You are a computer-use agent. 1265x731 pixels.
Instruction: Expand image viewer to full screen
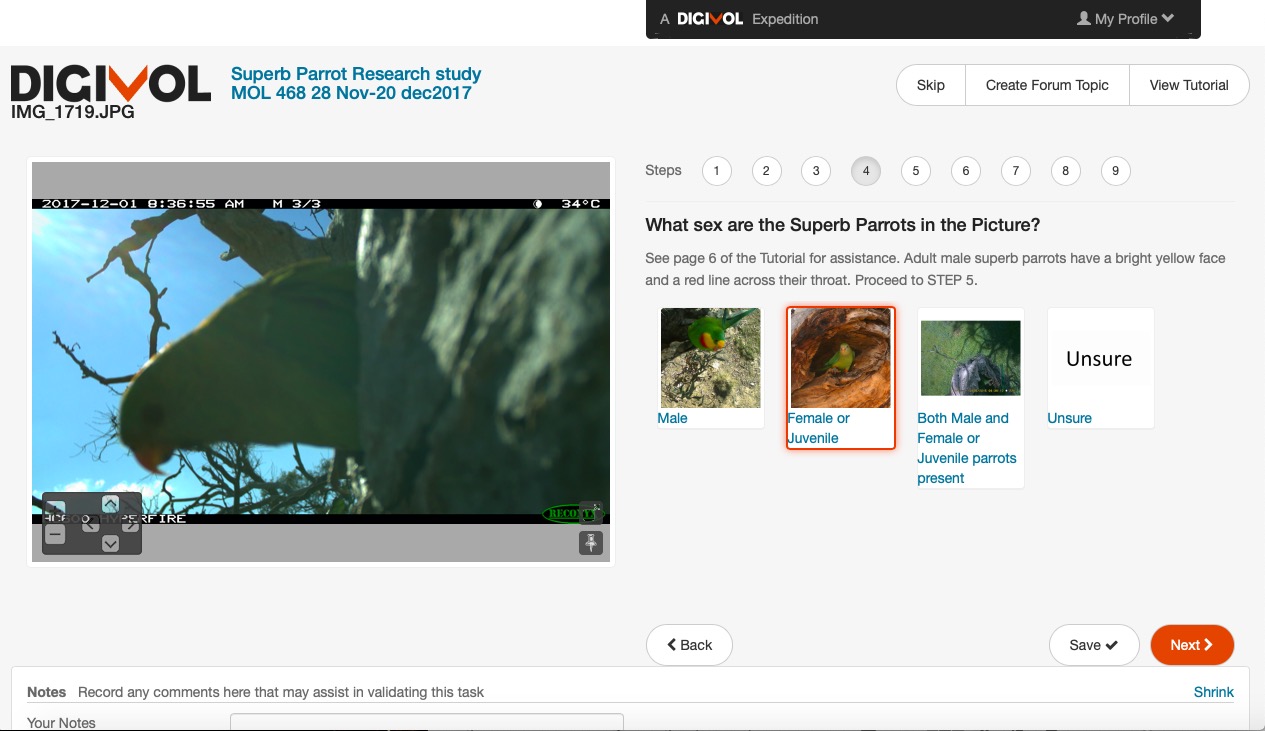click(591, 512)
